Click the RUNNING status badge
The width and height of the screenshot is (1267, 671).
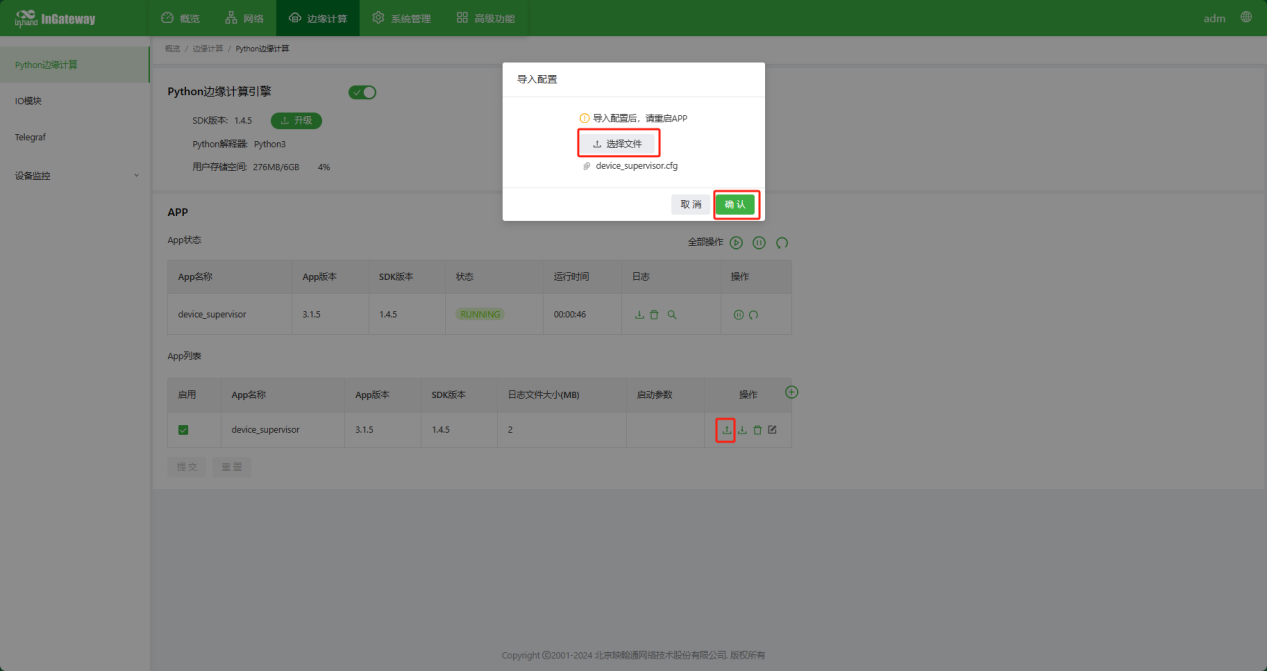coord(480,314)
